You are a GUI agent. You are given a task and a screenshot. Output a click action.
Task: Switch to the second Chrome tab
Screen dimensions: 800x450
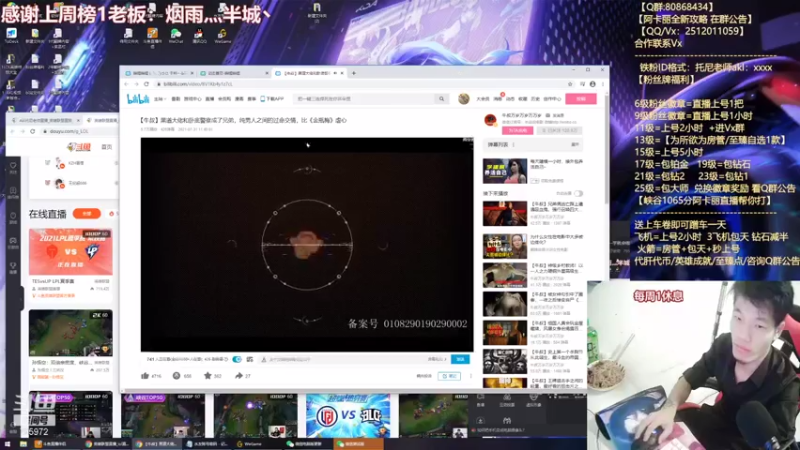(x=234, y=73)
